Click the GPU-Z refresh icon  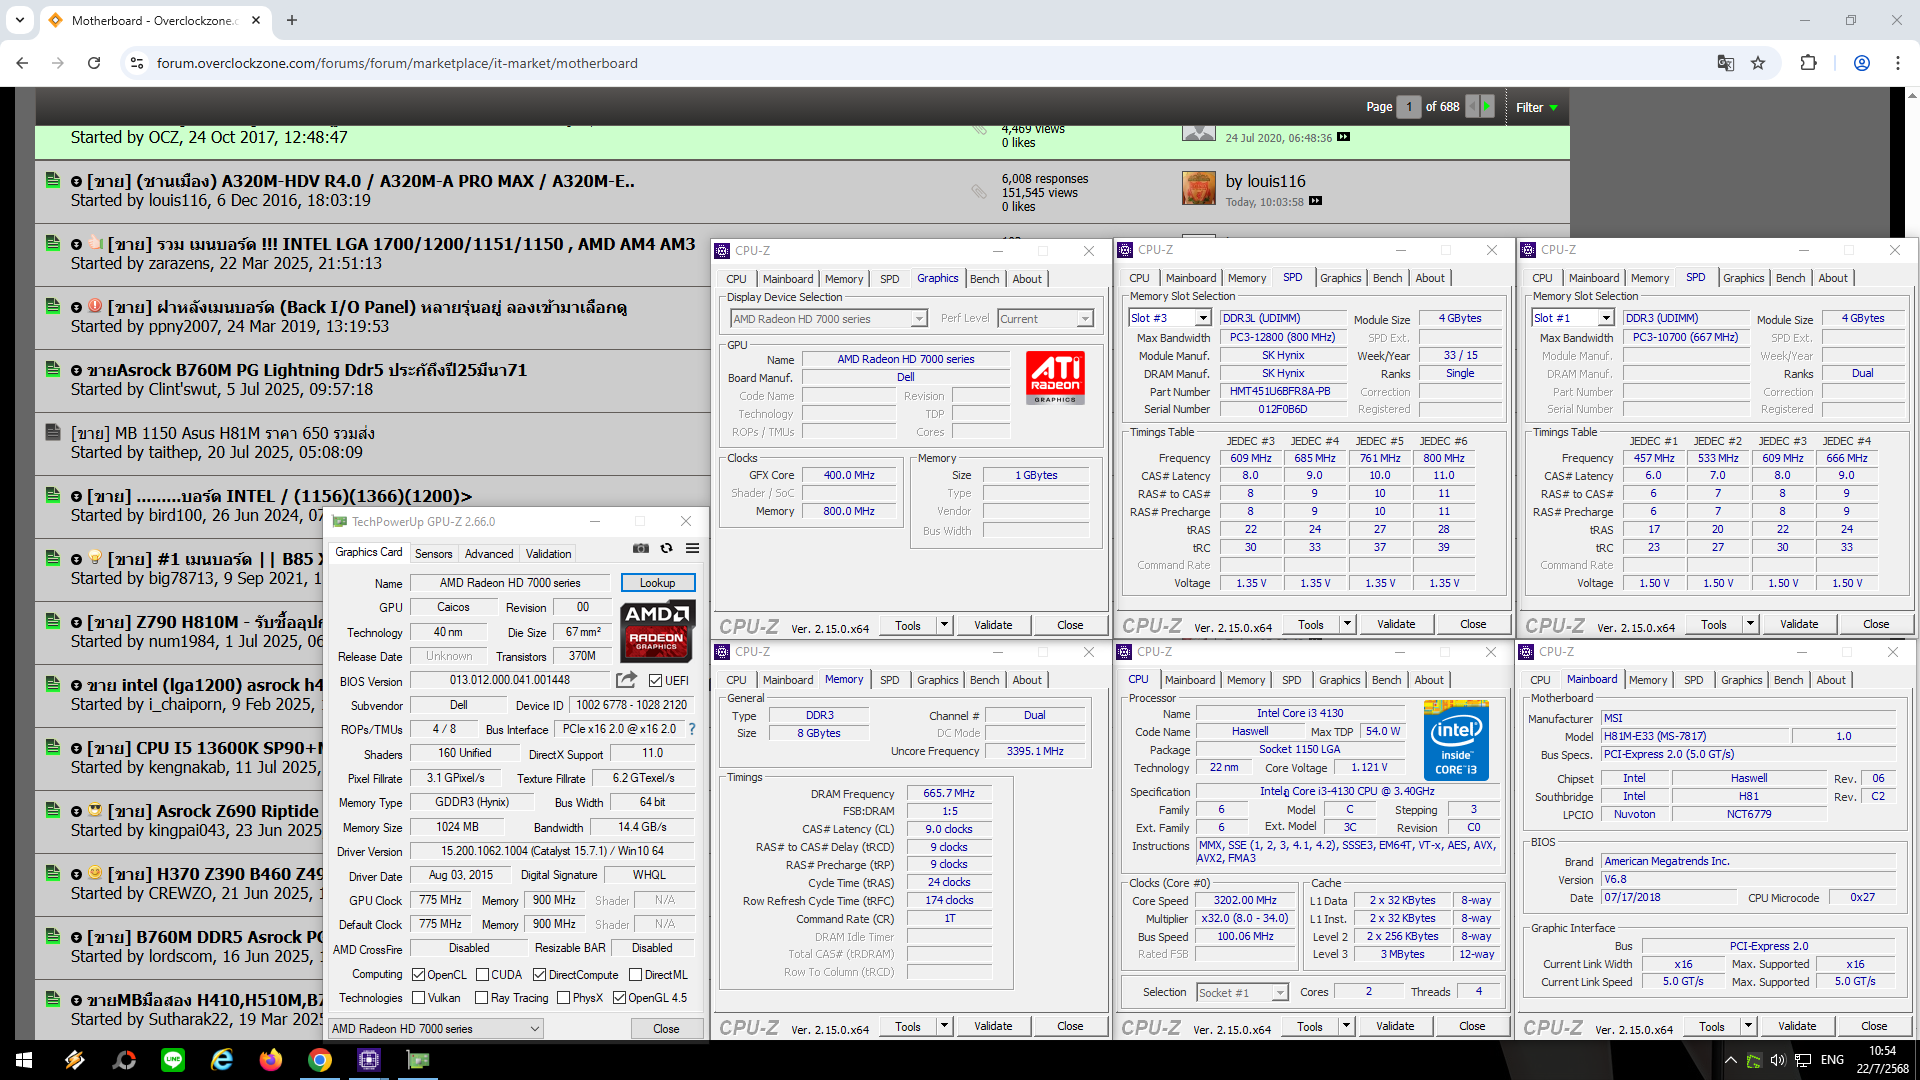666,548
